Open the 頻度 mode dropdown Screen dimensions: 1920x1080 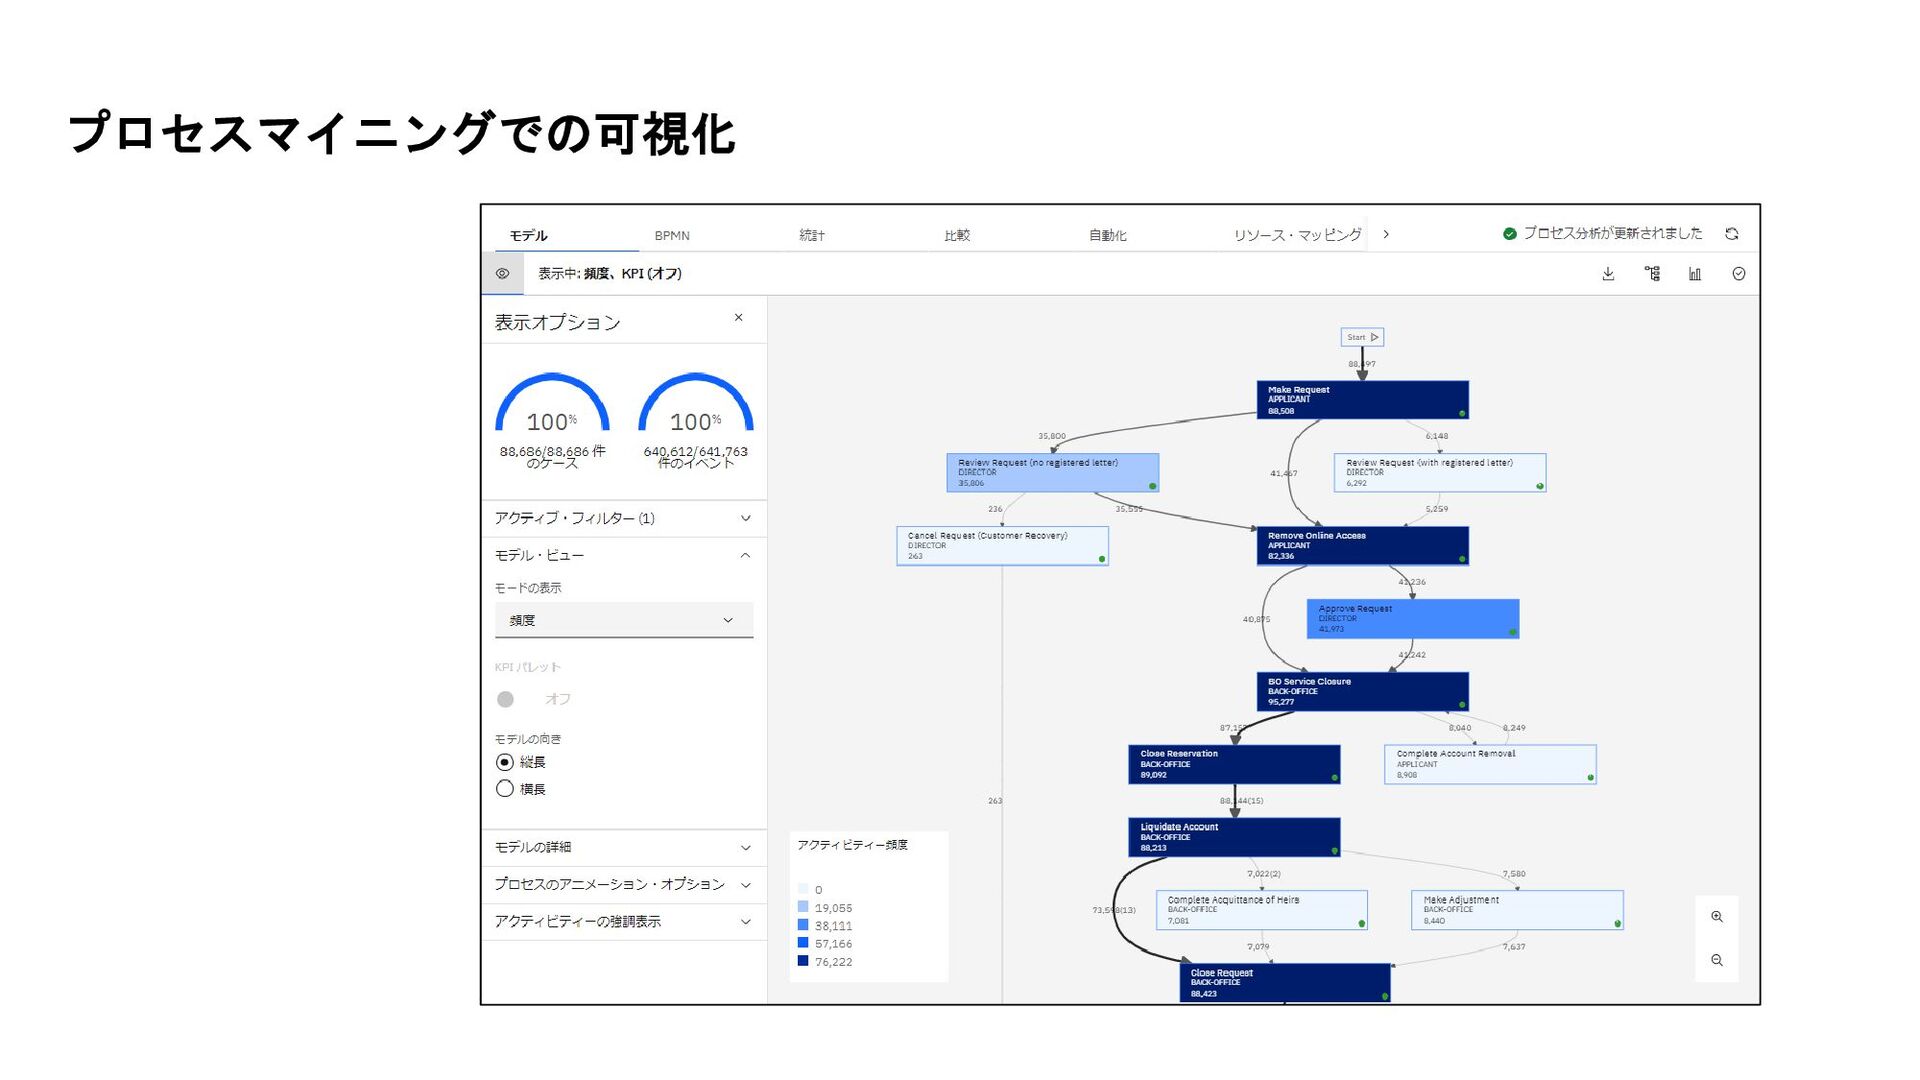click(624, 621)
